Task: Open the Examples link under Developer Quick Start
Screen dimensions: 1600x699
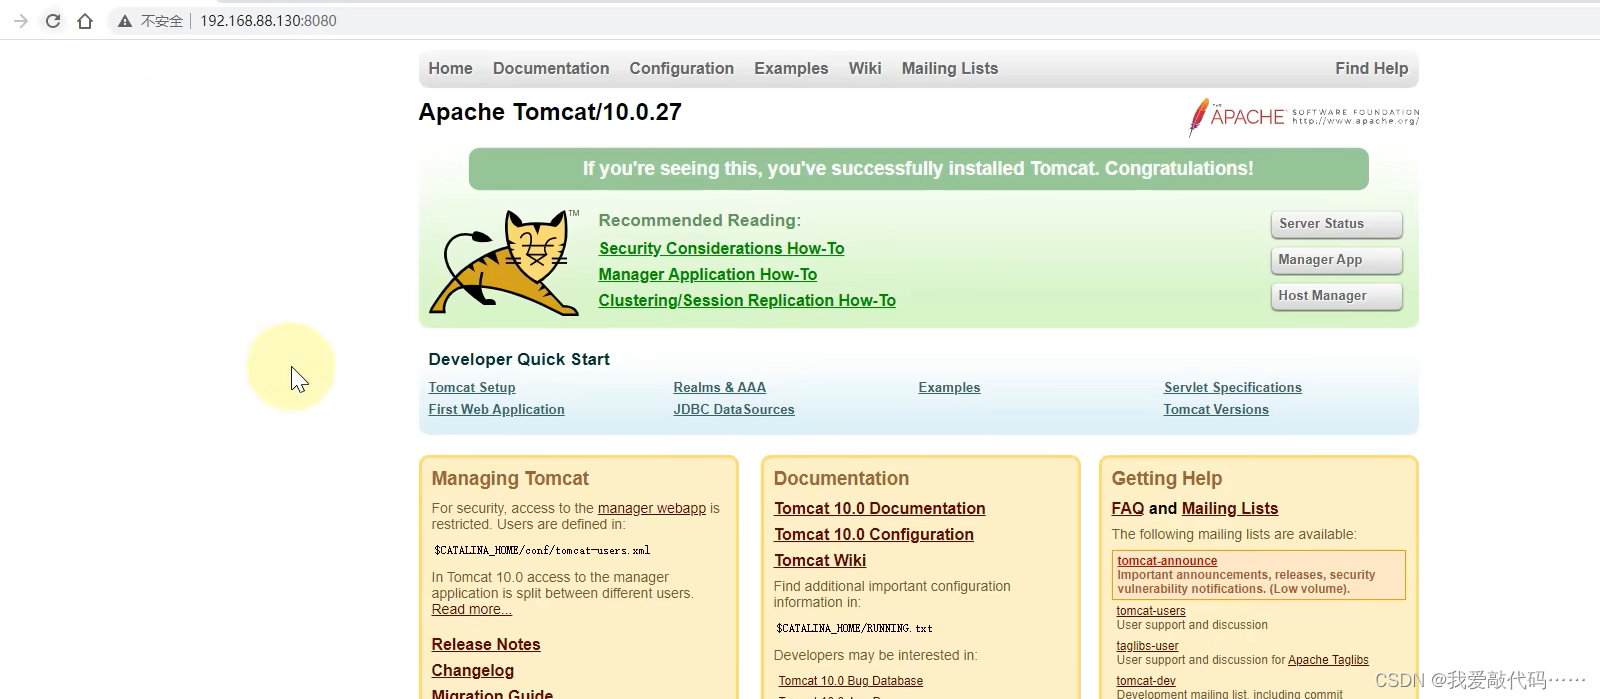Action: (949, 387)
